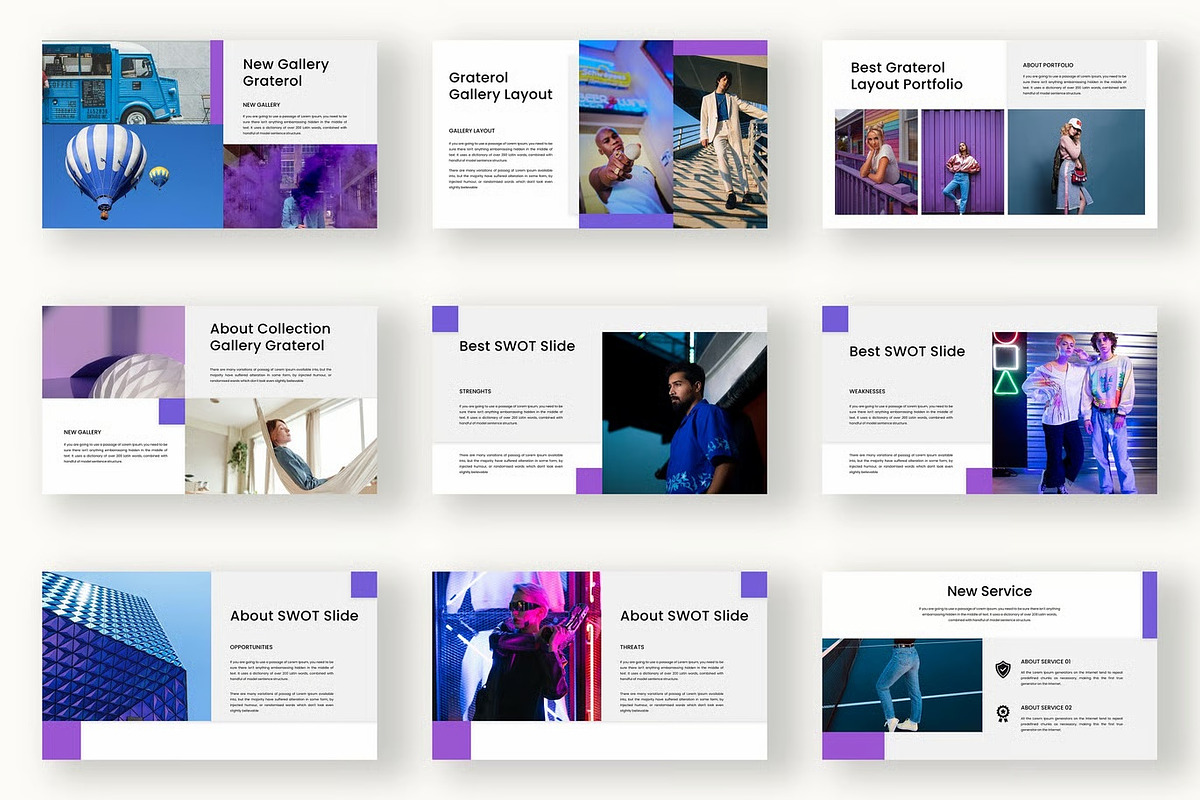Viewport: 1200px width, 800px height.
Task: Click "About SWOT Slide" title above OPPORTUNITIES
Action: [294, 616]
